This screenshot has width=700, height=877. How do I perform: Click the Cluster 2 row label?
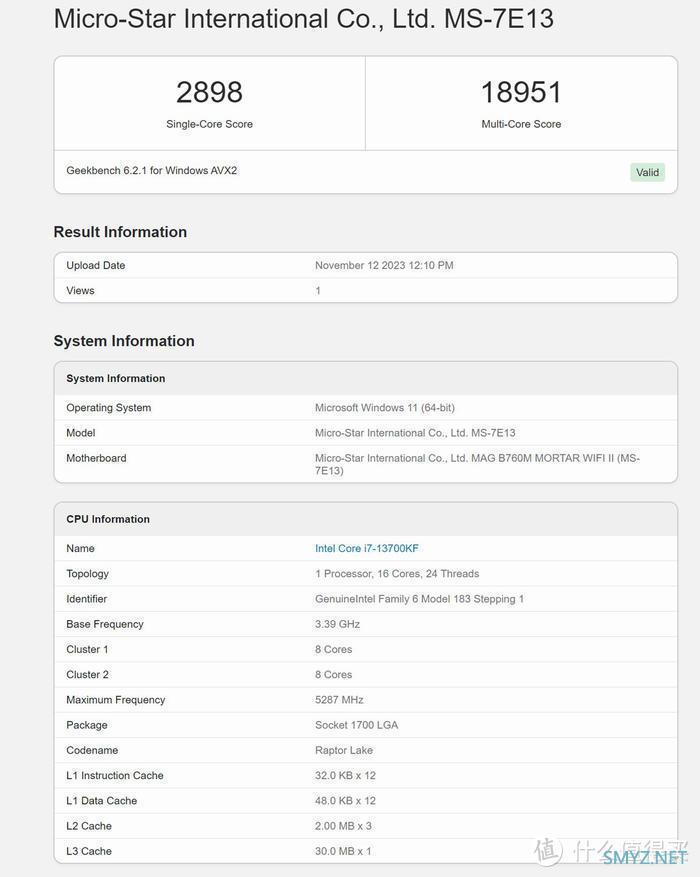pyautogui.click(x=87, y=675)
